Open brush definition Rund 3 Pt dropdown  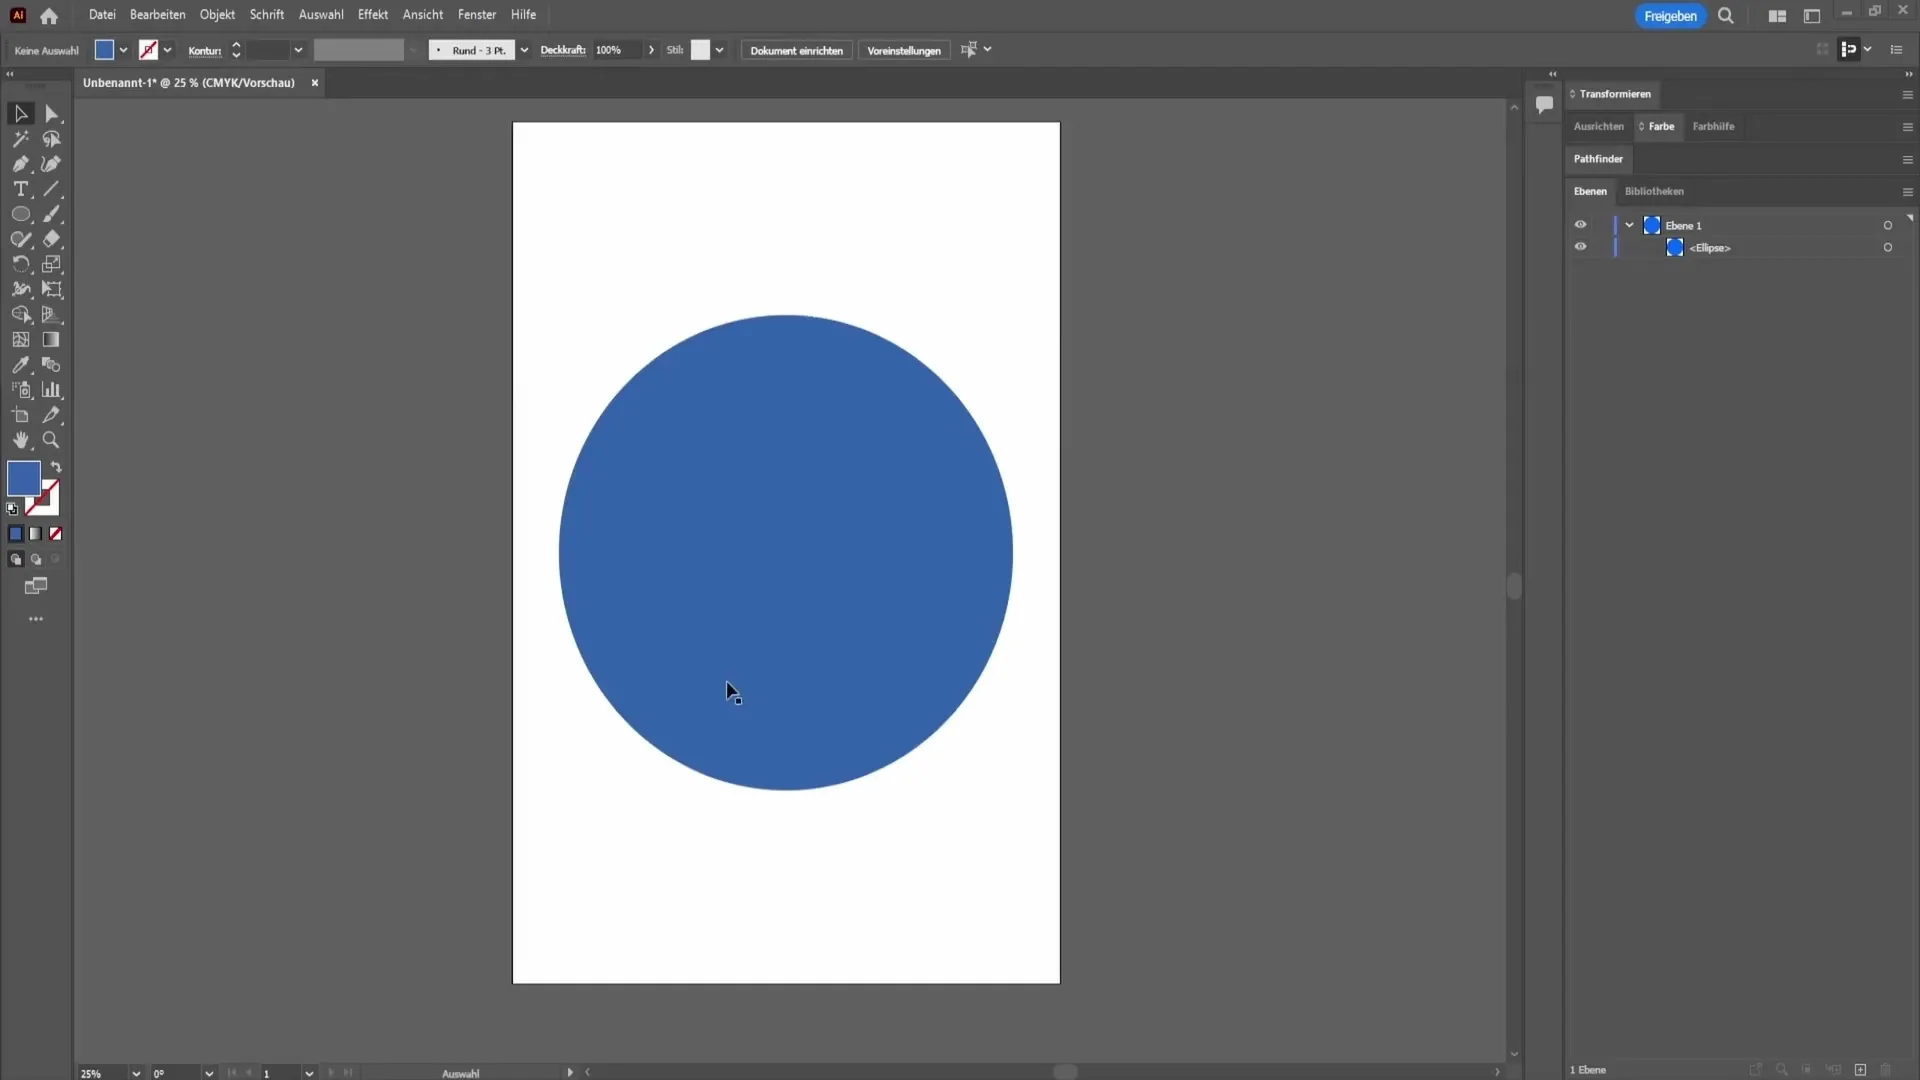[524, 50]
